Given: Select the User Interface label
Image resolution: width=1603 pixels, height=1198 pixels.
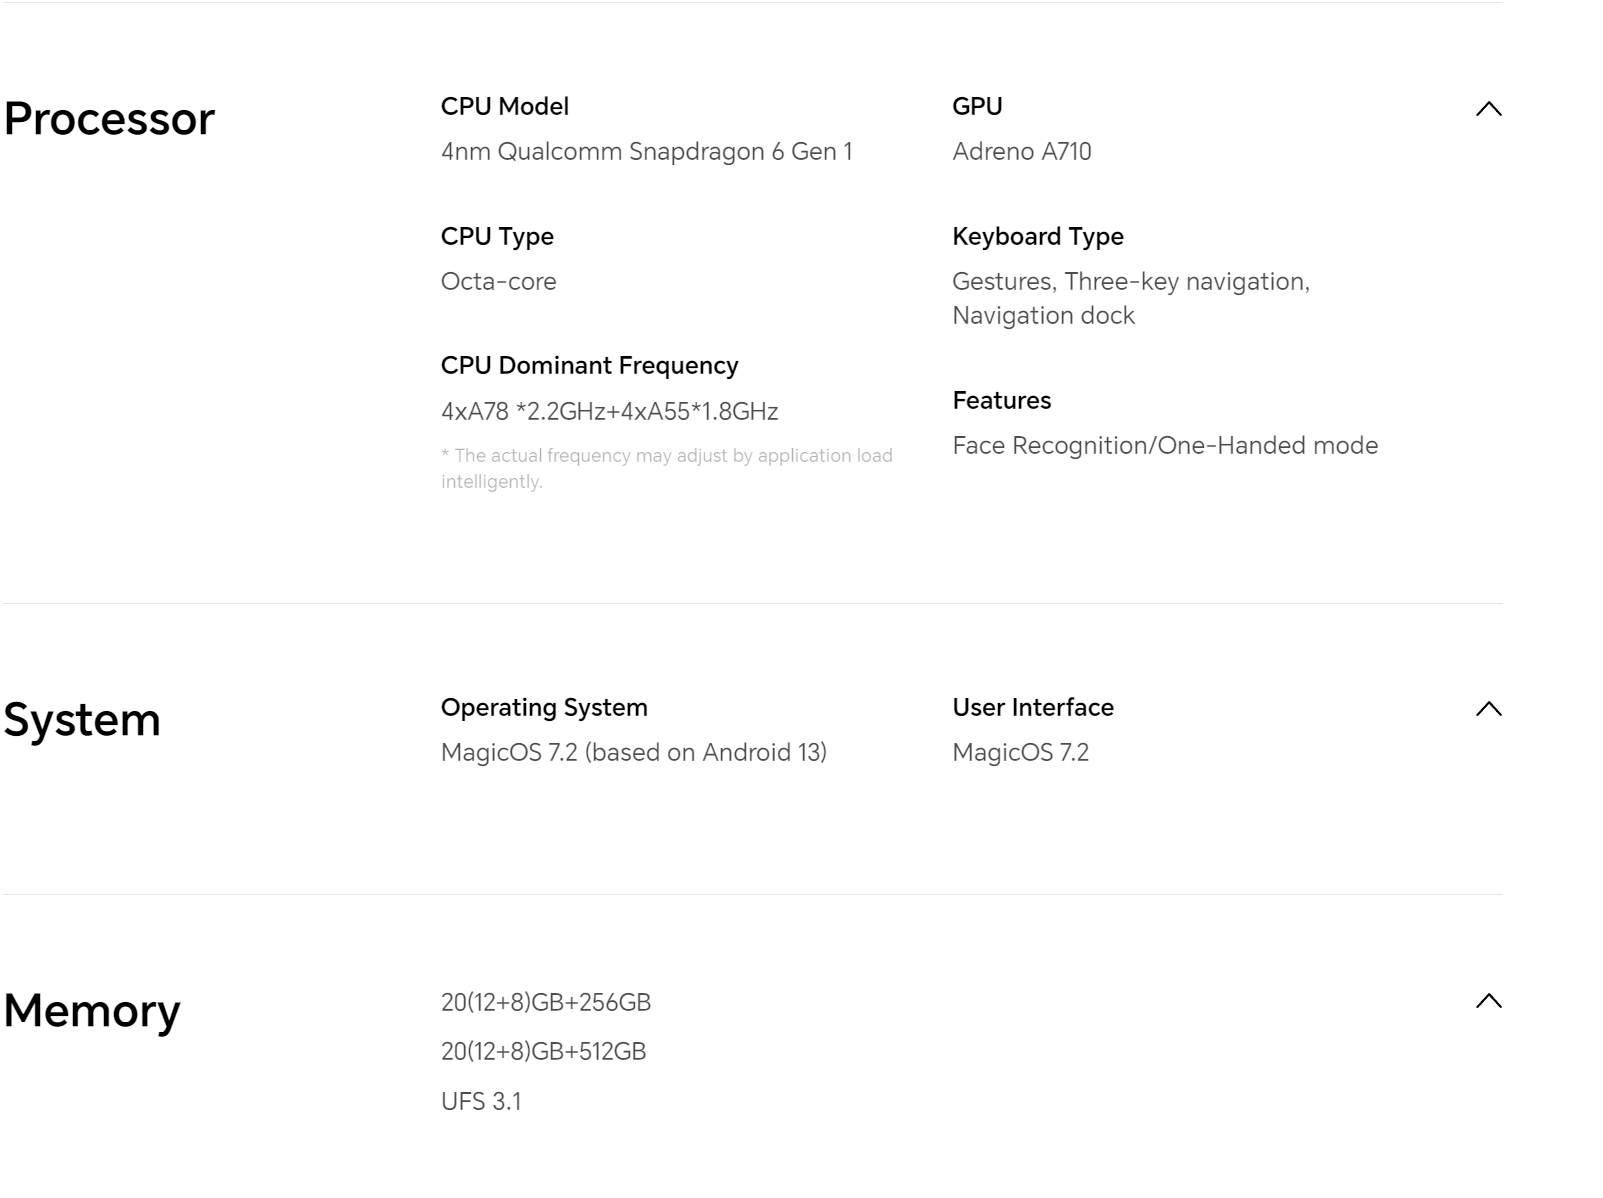Looking at the screenshot, I should (x=1032, y=708).
